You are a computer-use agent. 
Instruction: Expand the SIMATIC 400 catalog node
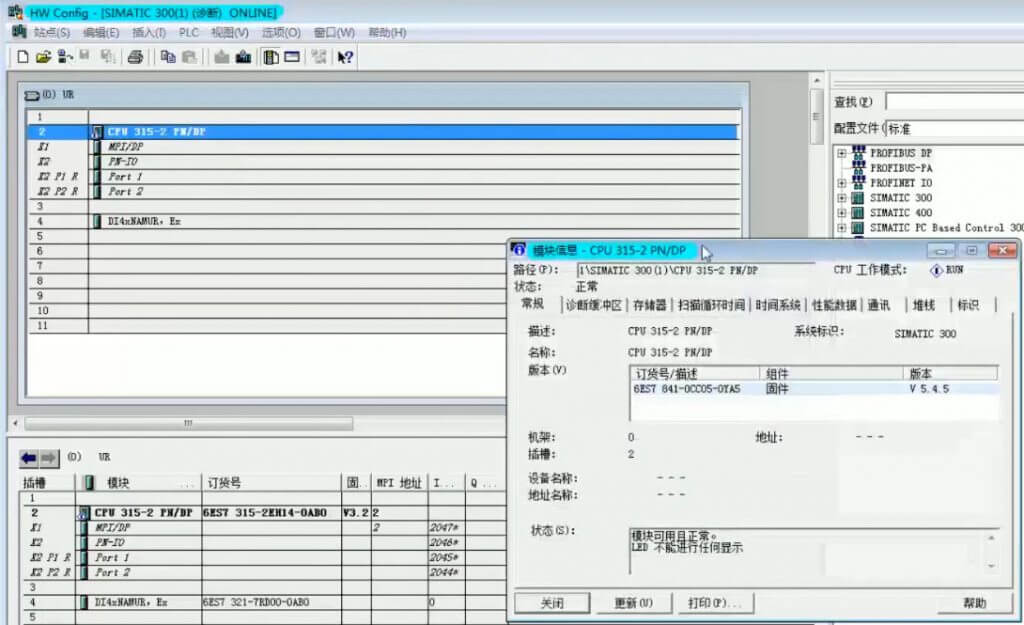click(842, 213)
